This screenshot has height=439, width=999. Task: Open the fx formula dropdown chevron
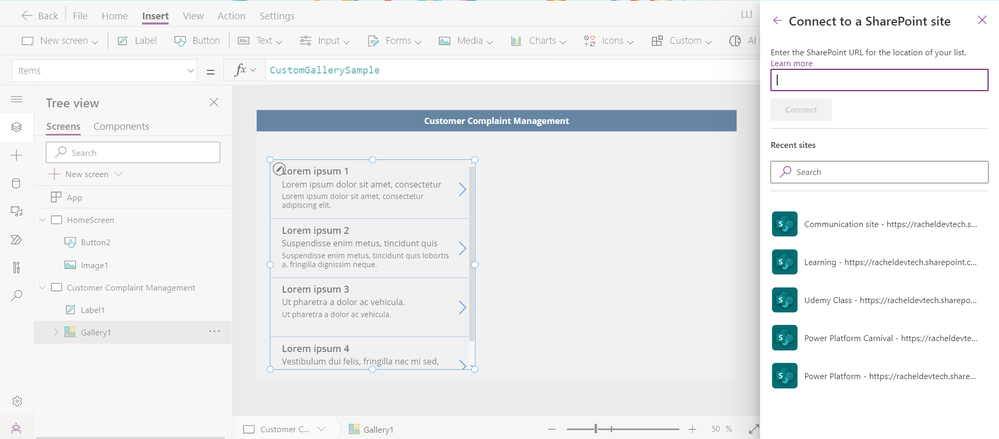point(253,71)
